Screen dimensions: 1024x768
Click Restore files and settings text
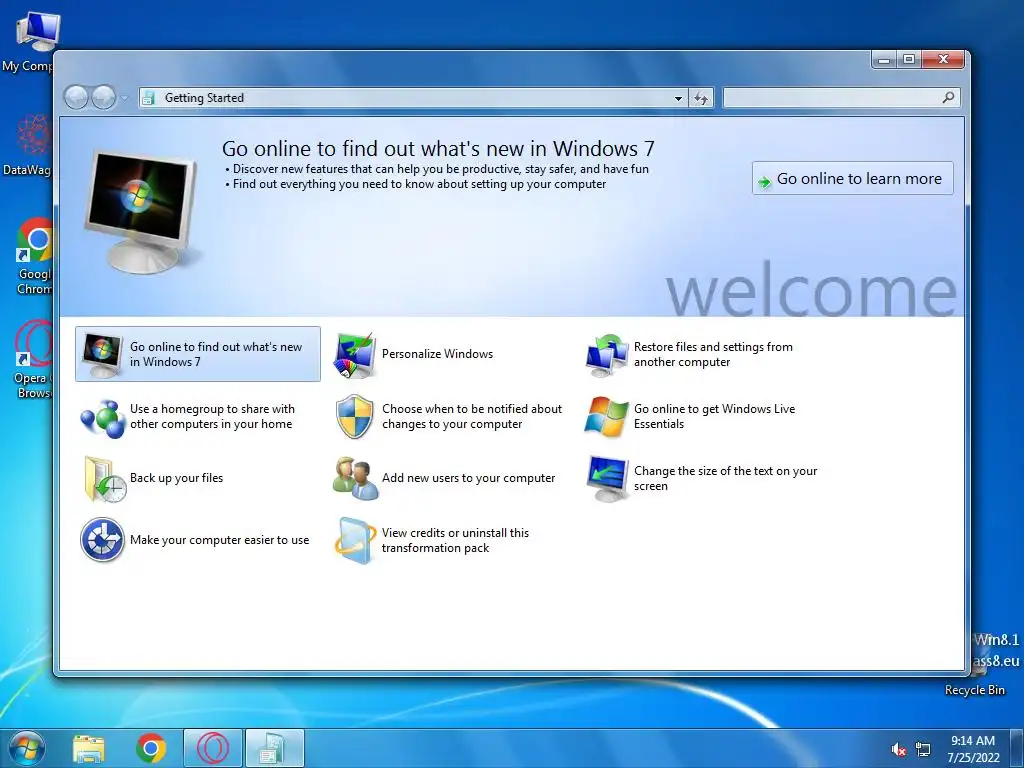tap(713, 354)
